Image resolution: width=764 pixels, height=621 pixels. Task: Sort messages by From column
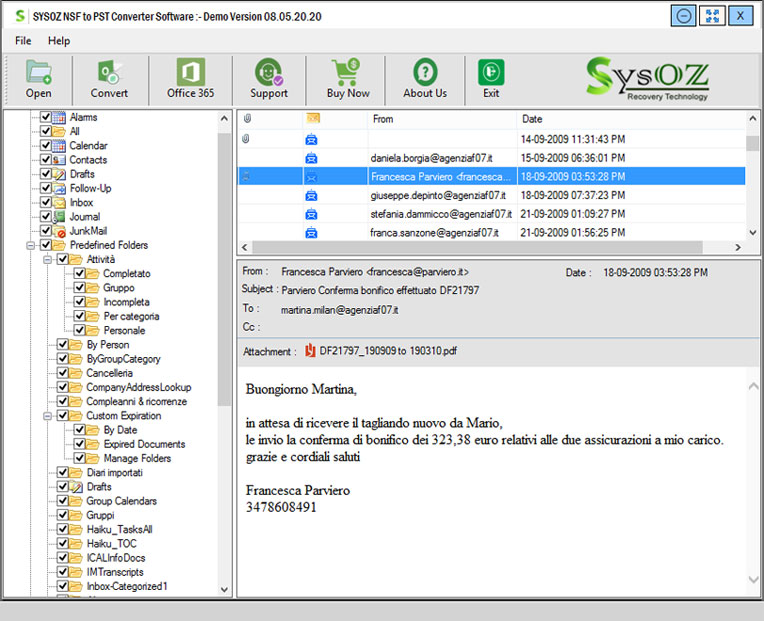click(x=441, y=119)
